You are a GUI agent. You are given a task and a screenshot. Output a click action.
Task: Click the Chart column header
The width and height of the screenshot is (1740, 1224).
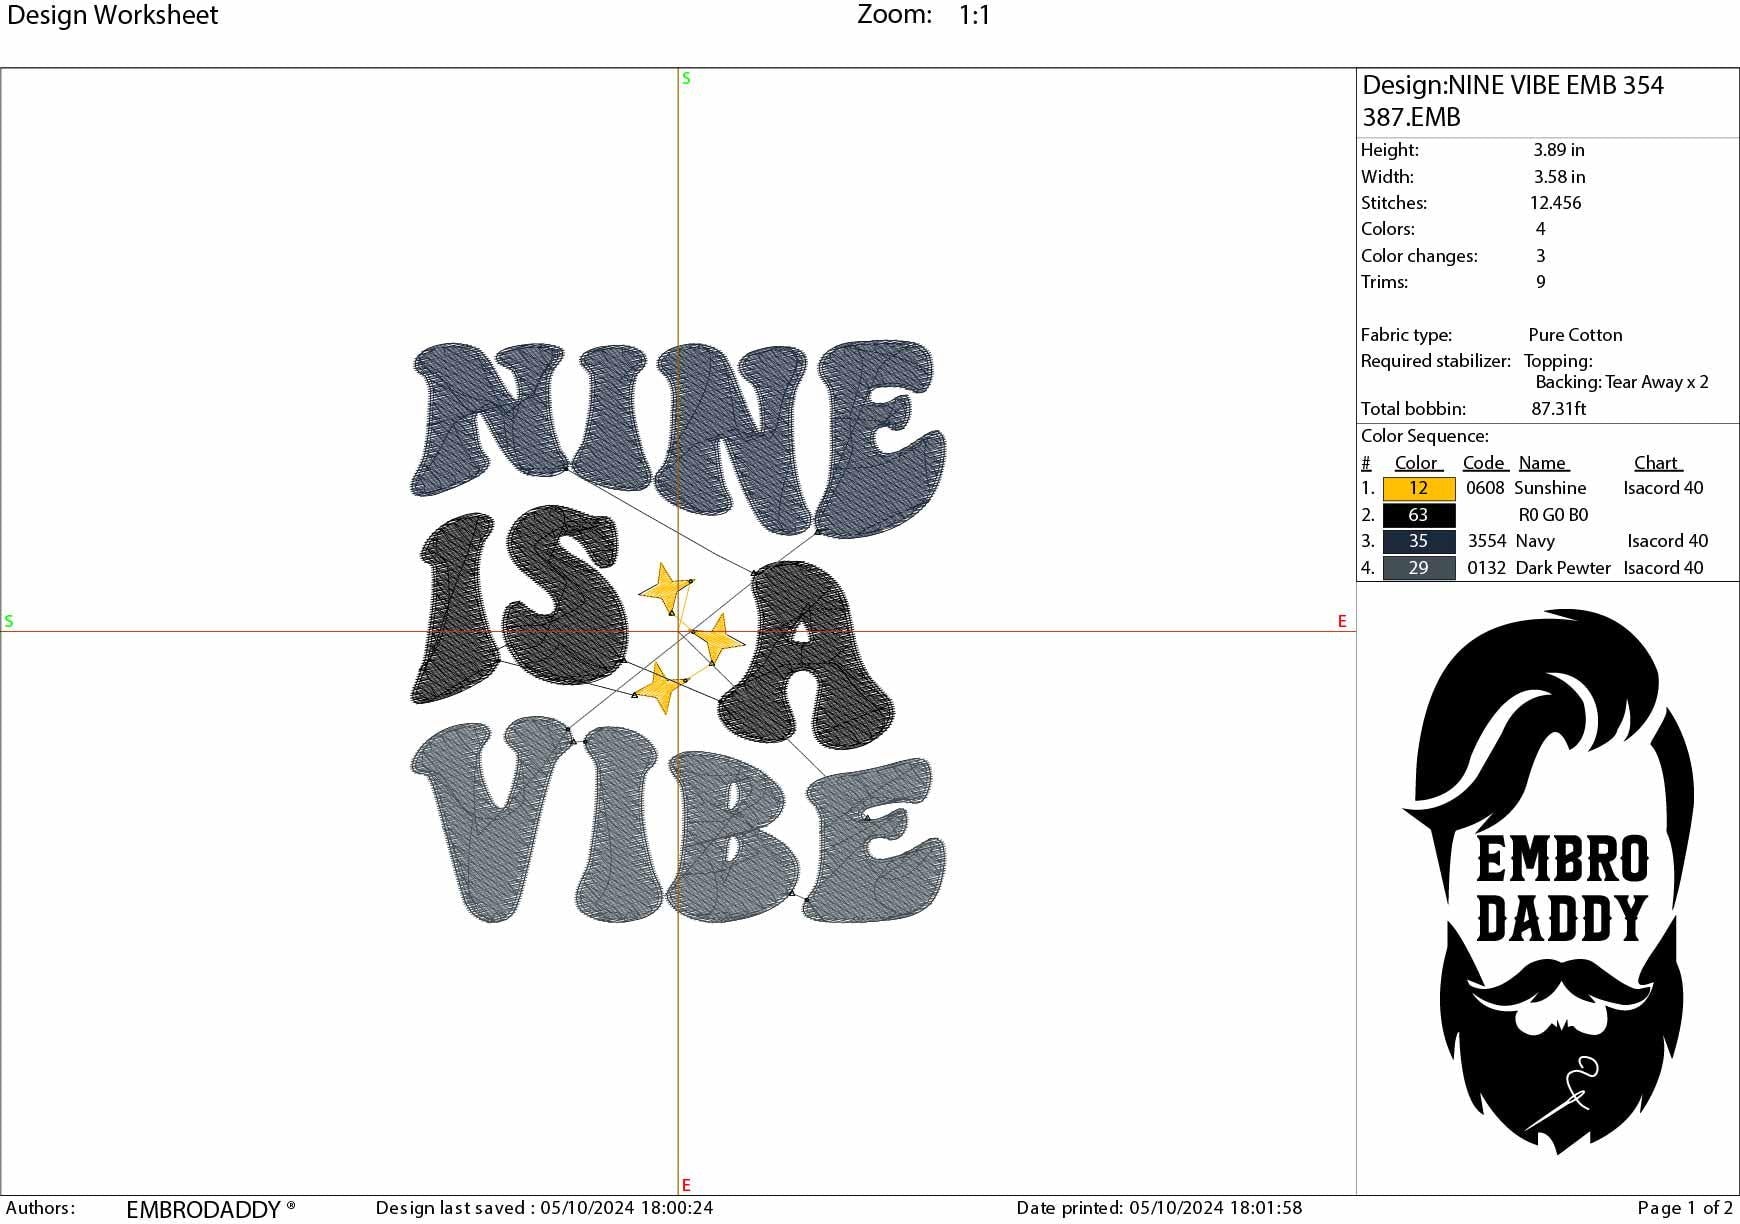[1656, 463]
